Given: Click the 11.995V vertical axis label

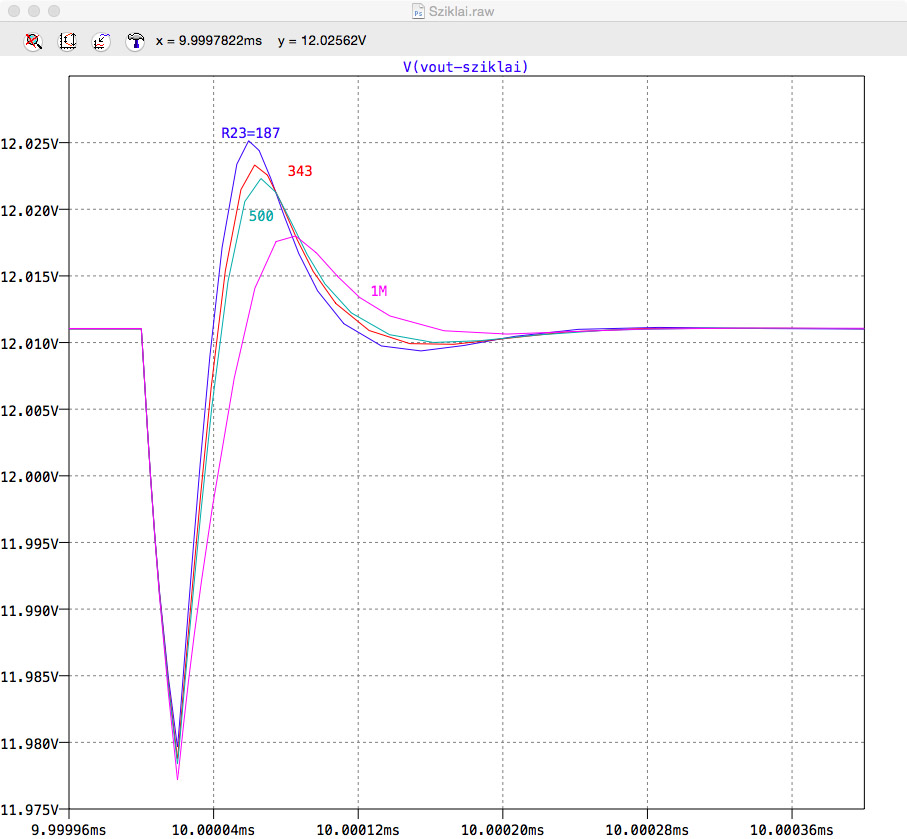Looking at the screenshot, I should [30, 544].
